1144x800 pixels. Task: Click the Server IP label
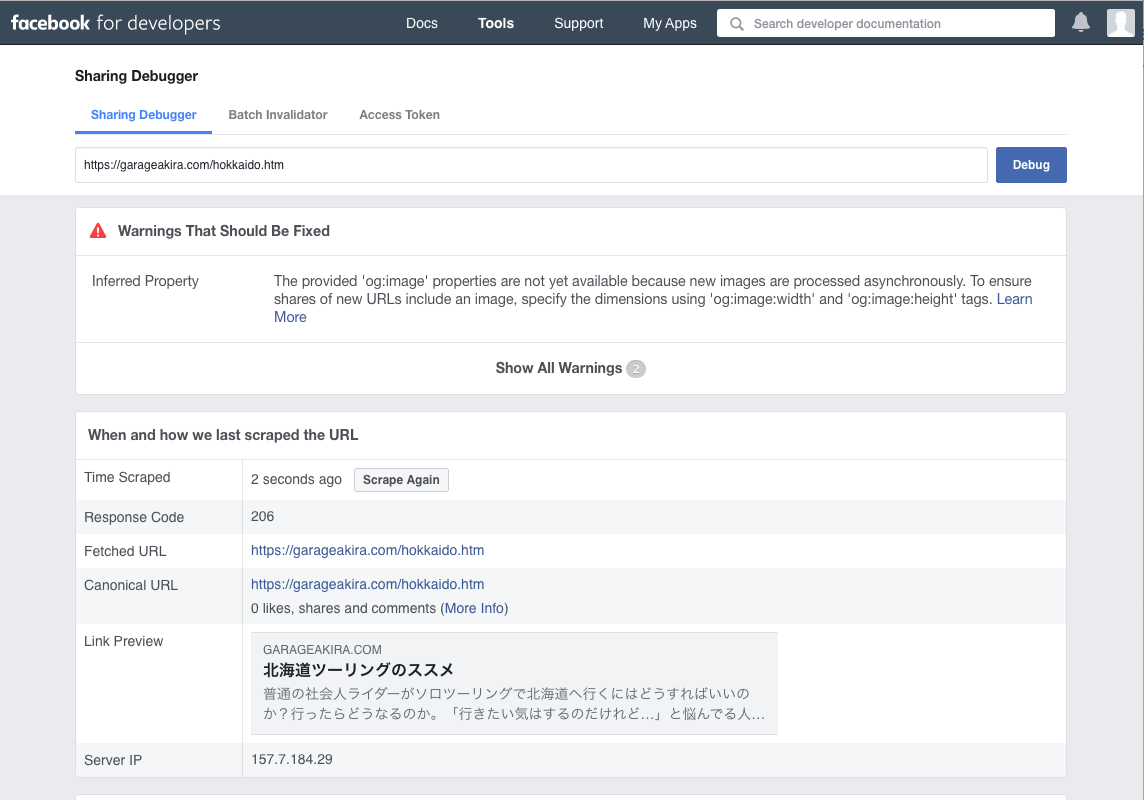(113, 760)
